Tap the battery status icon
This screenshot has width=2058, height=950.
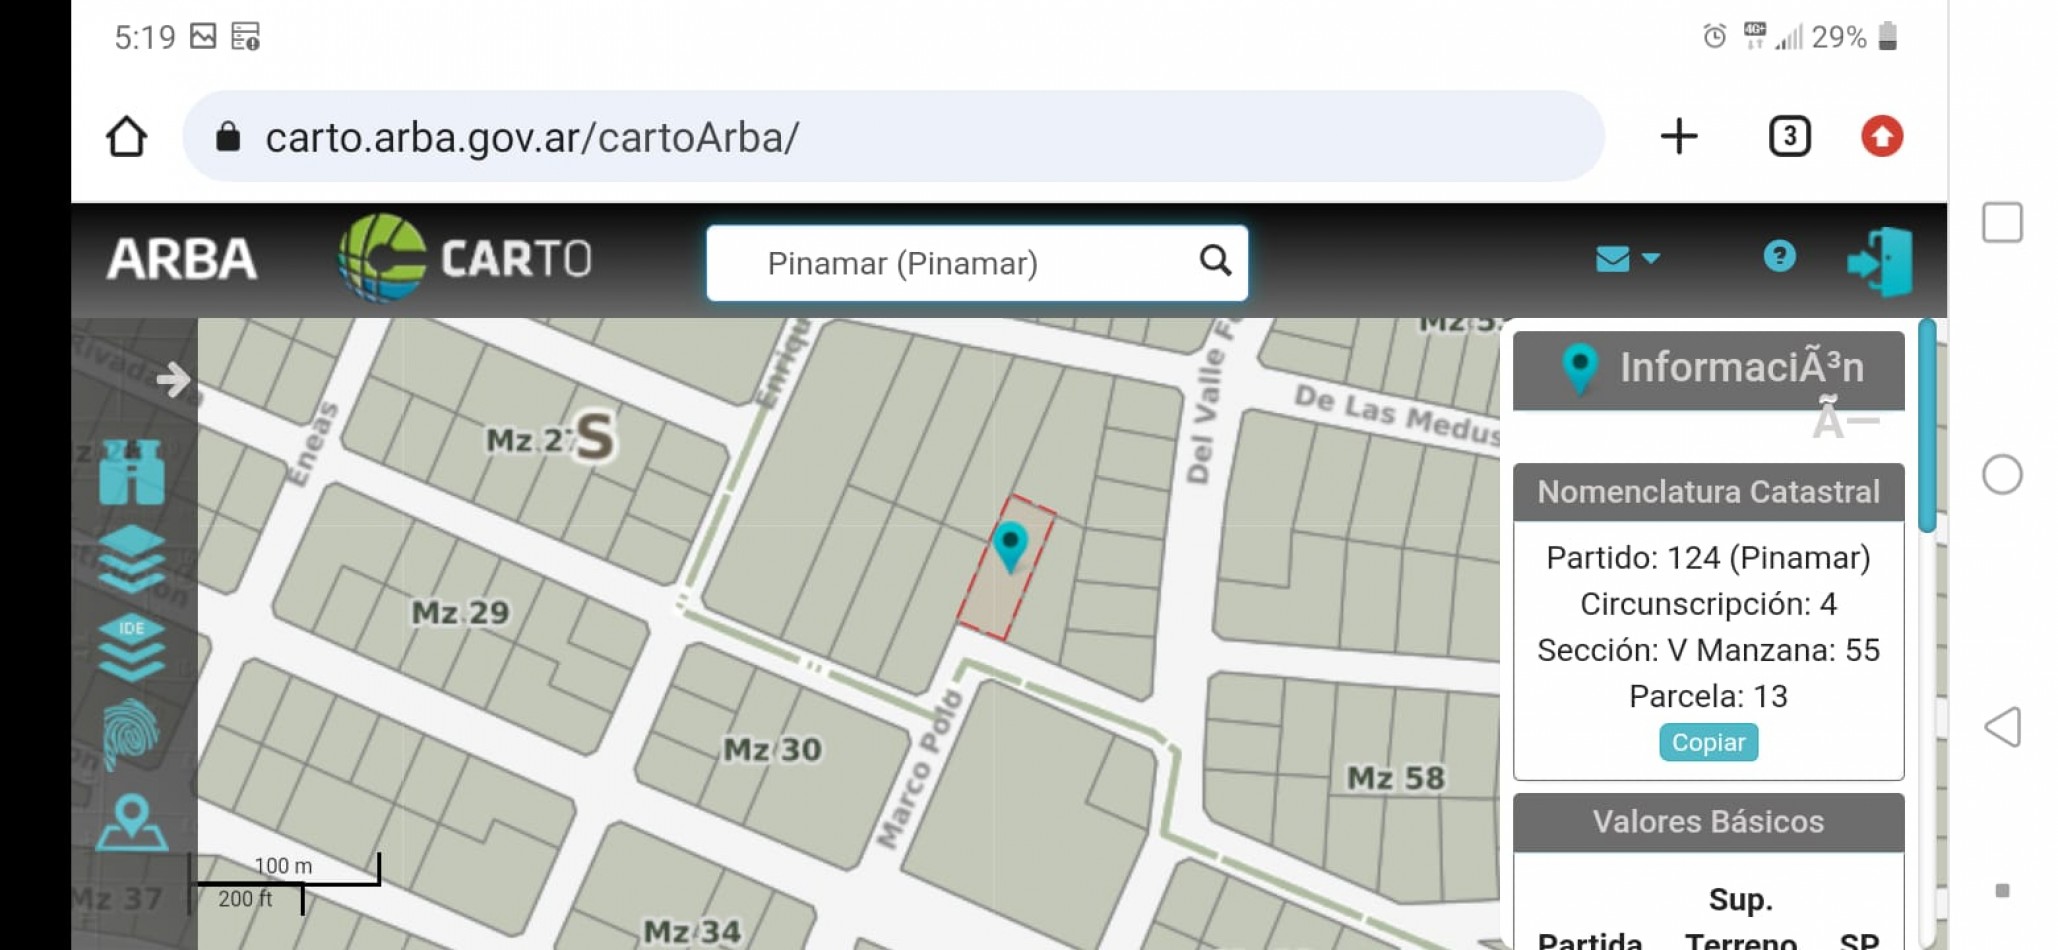tap(1887, 36)
